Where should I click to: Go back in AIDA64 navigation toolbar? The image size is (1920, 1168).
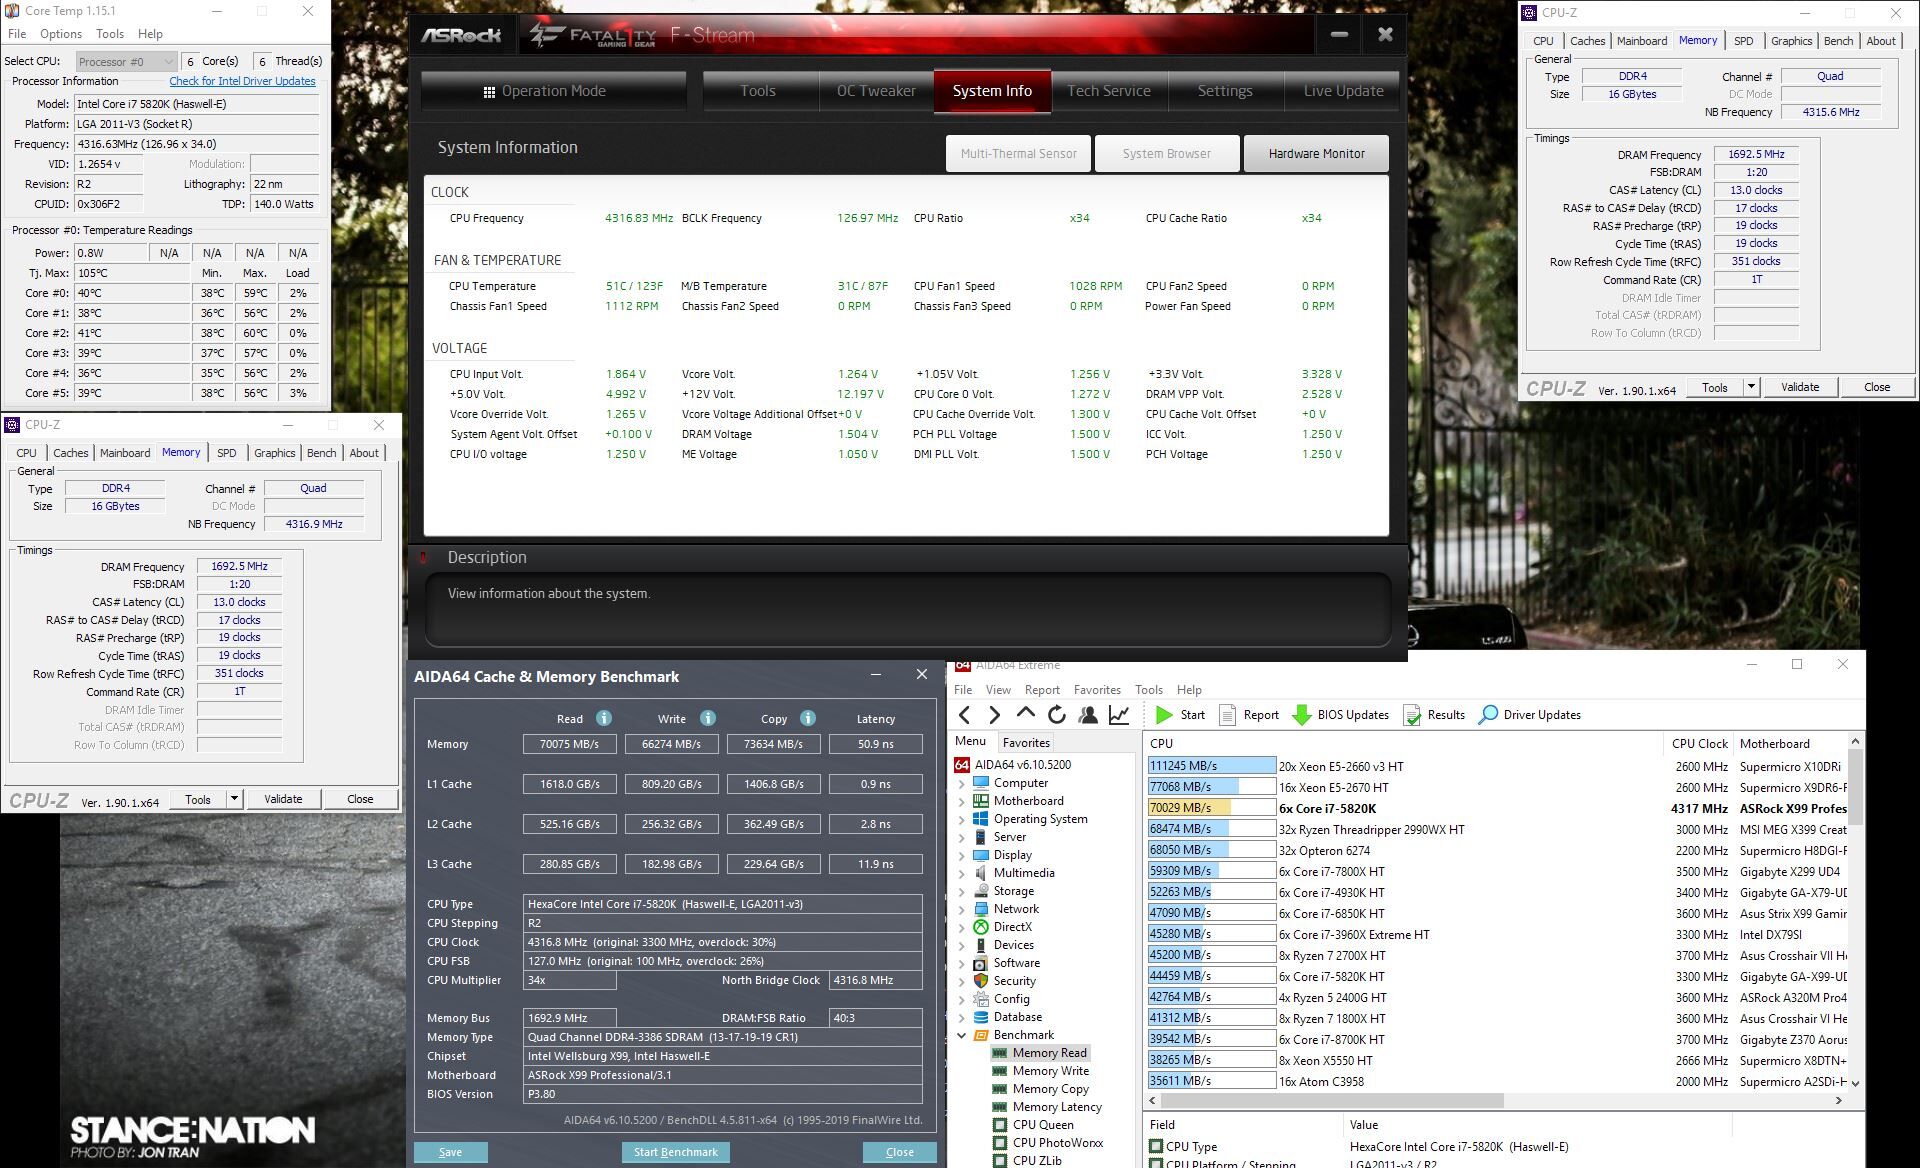pos(964,715)
